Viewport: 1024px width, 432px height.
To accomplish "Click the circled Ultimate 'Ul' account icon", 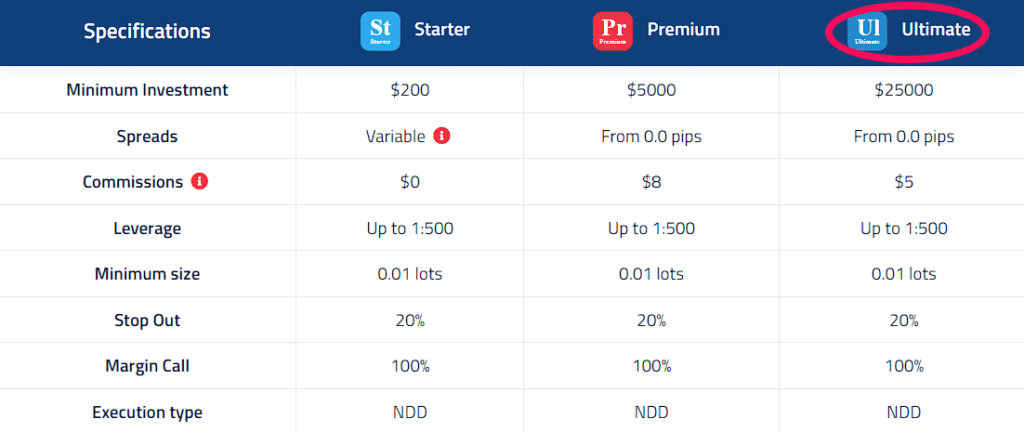I will pos(867,31).
